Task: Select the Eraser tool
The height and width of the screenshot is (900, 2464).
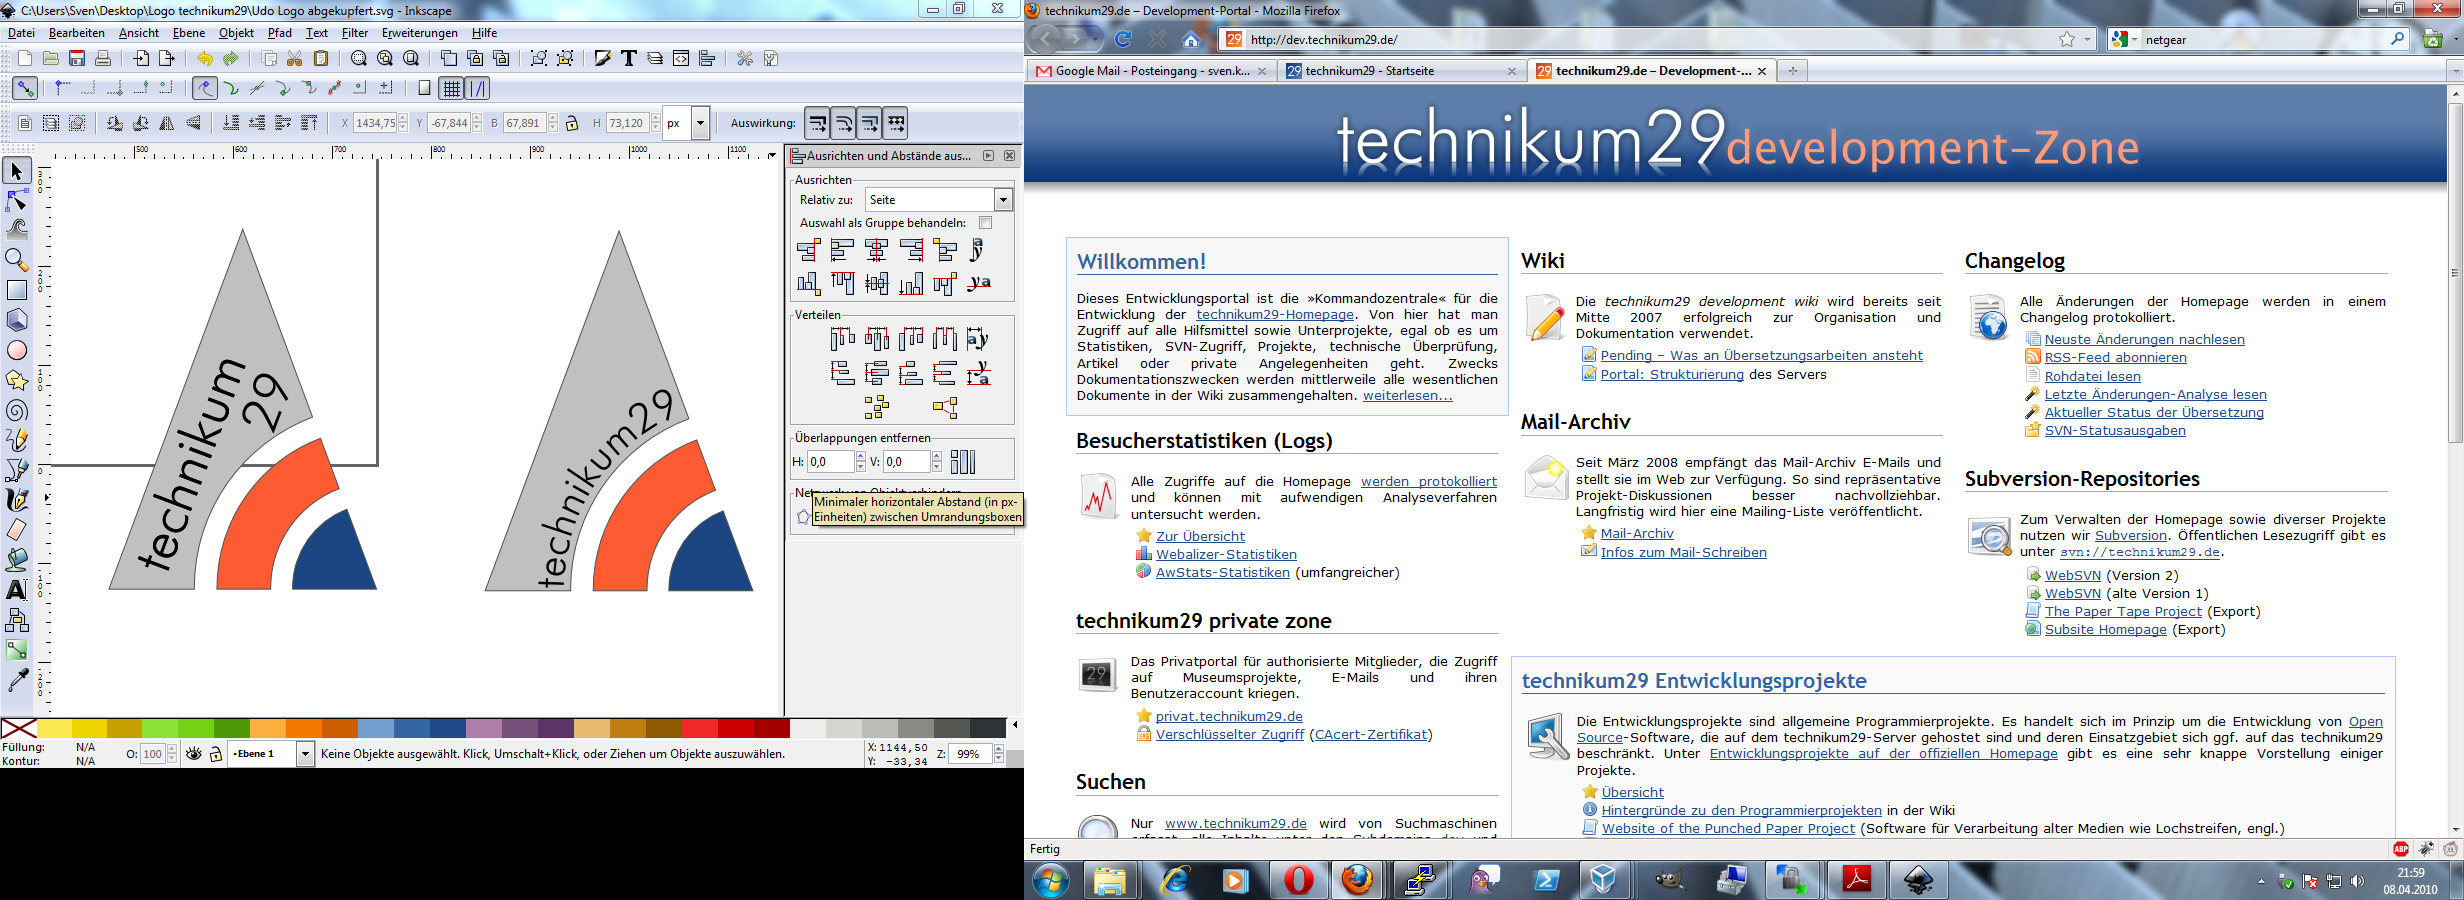Action: pyautogui.click(x=17, y=529)
